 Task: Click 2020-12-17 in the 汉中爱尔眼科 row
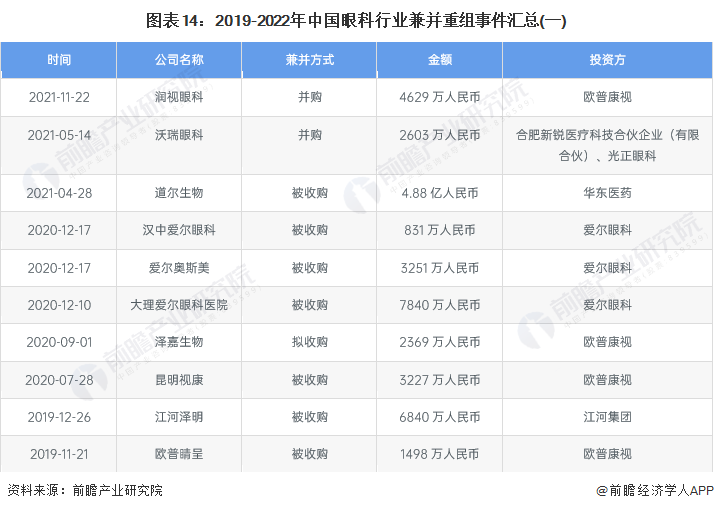coord(59,230)
